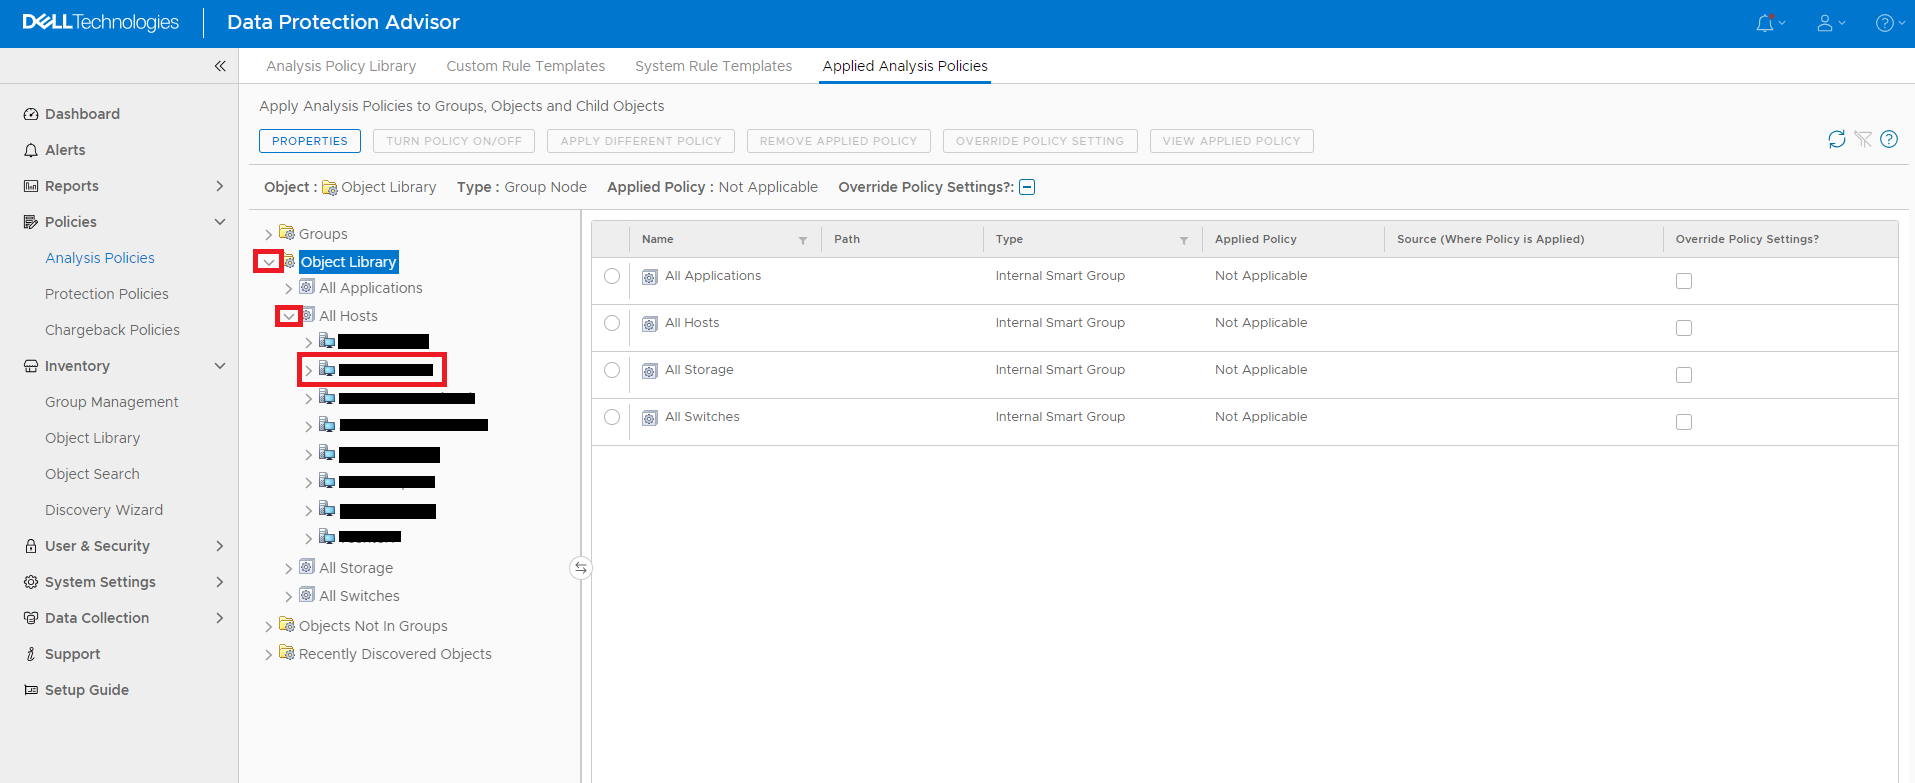Image resolution: width=1915 pixels, height=783 pixels.
Task: Click the Dashboard gauge icon
Action: (x=31, y=114)
